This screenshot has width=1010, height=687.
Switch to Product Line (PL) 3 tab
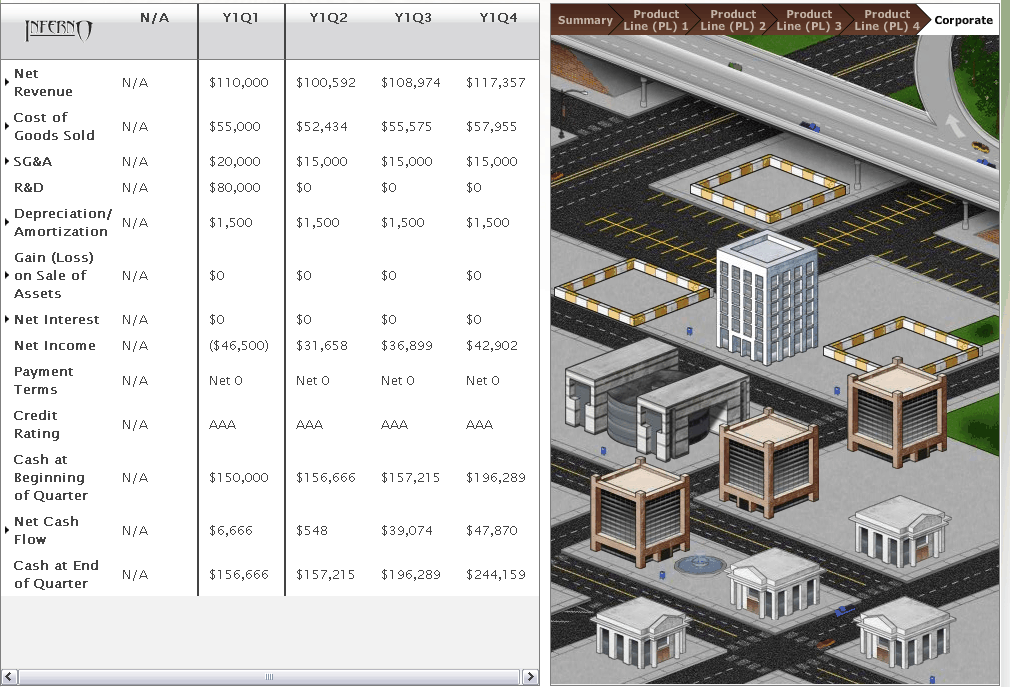pyautogui.click(x=808, y=20)
